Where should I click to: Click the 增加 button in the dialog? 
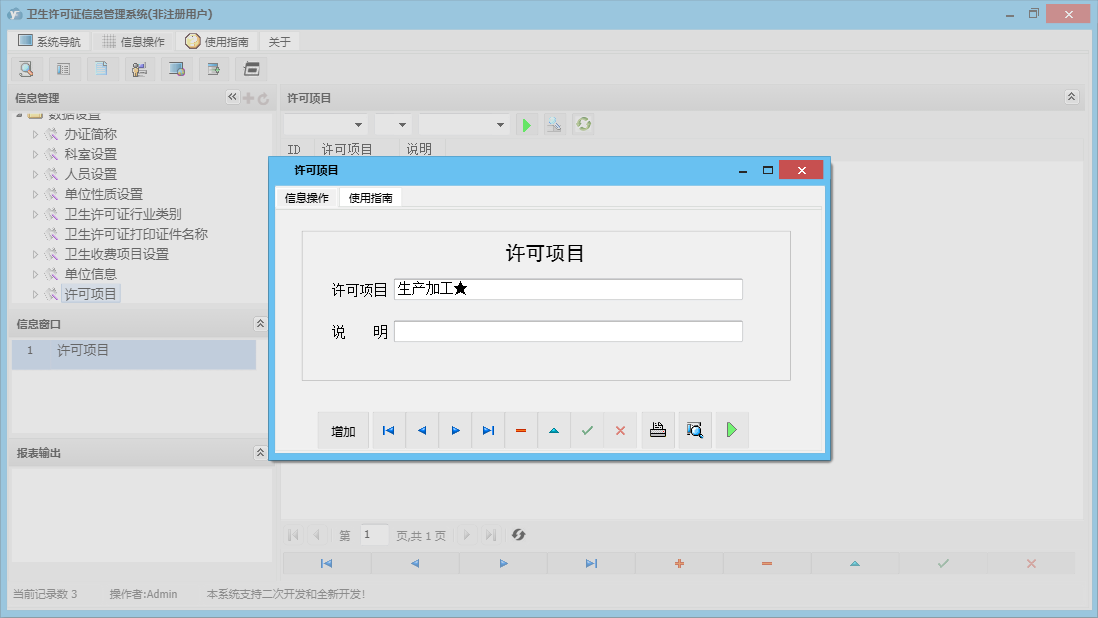pos(343,429)
